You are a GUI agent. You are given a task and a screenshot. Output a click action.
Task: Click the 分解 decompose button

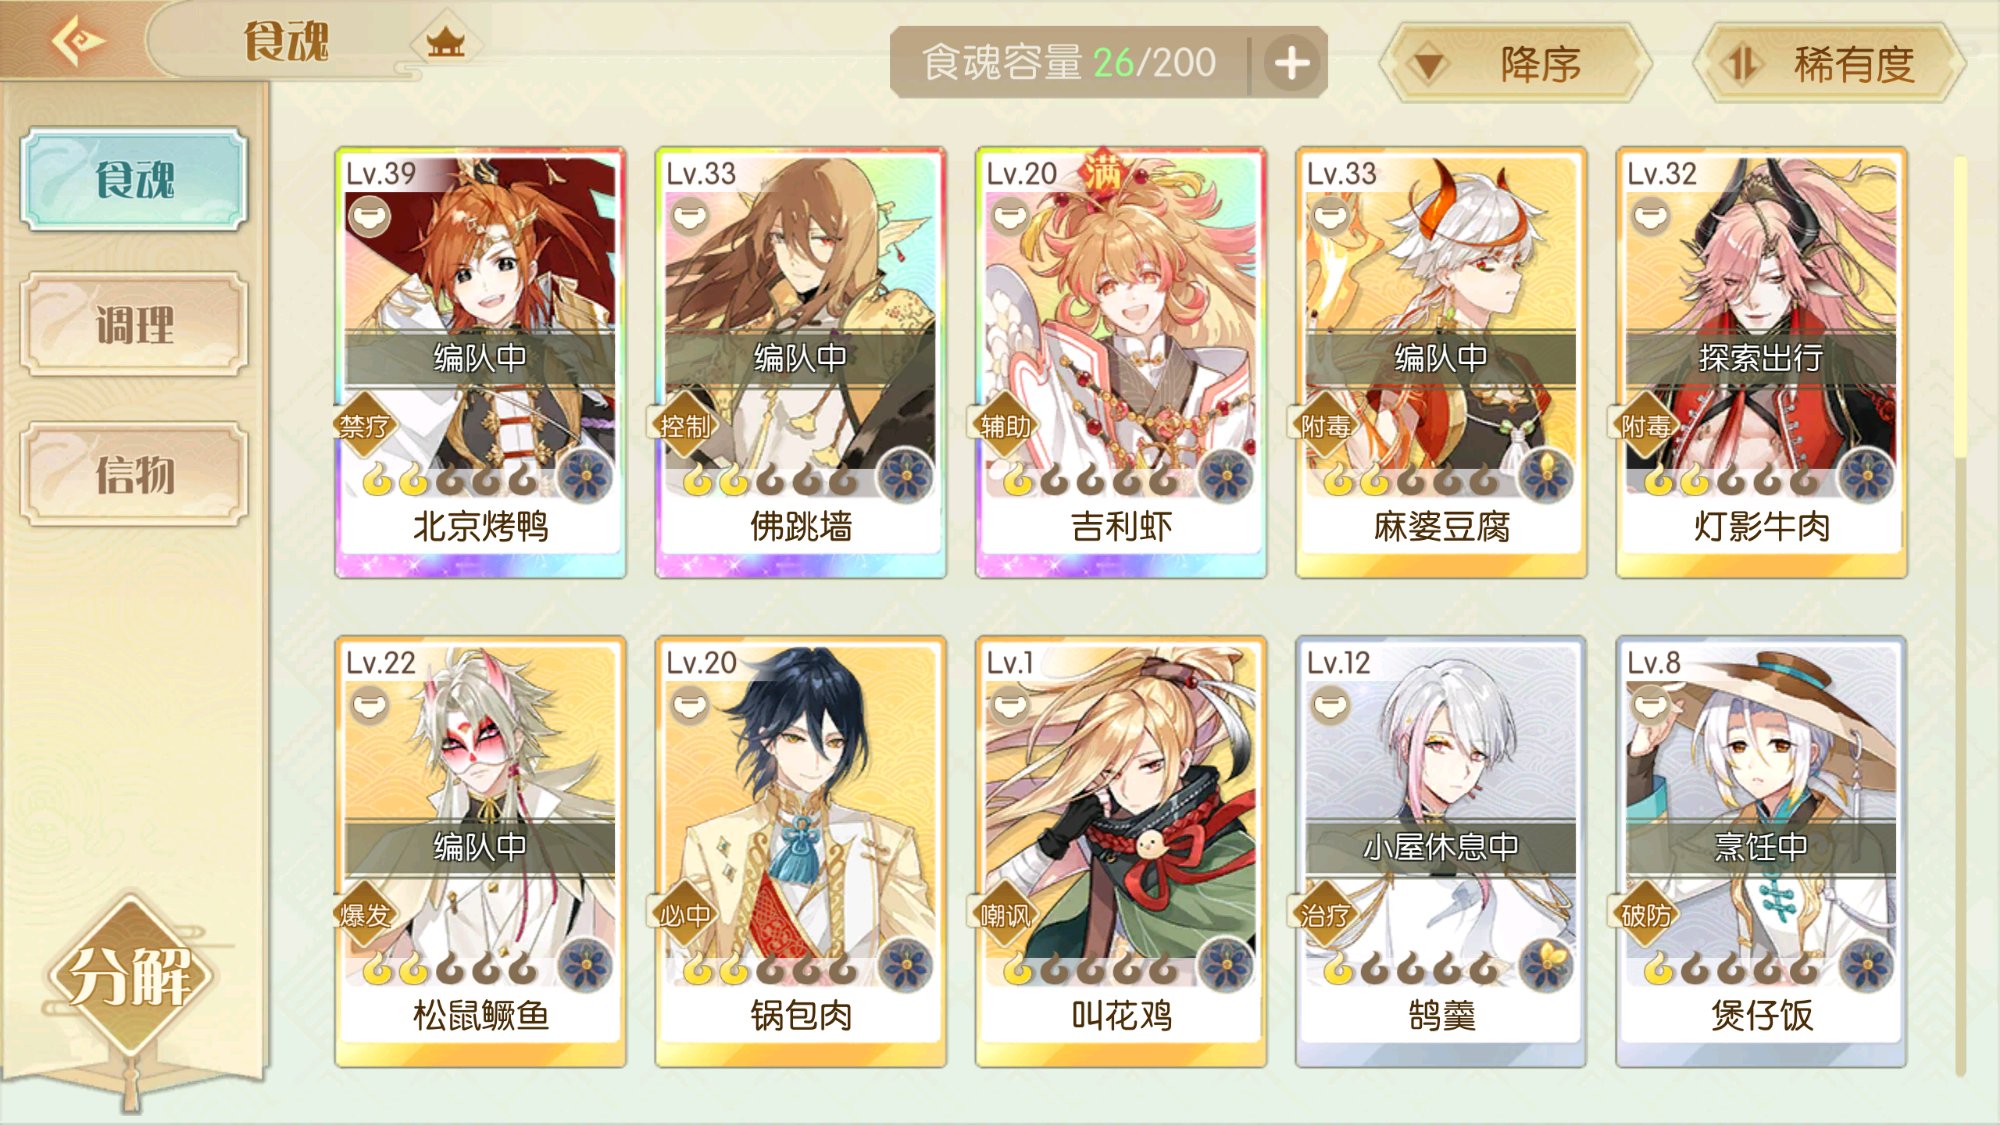(130, 976)
